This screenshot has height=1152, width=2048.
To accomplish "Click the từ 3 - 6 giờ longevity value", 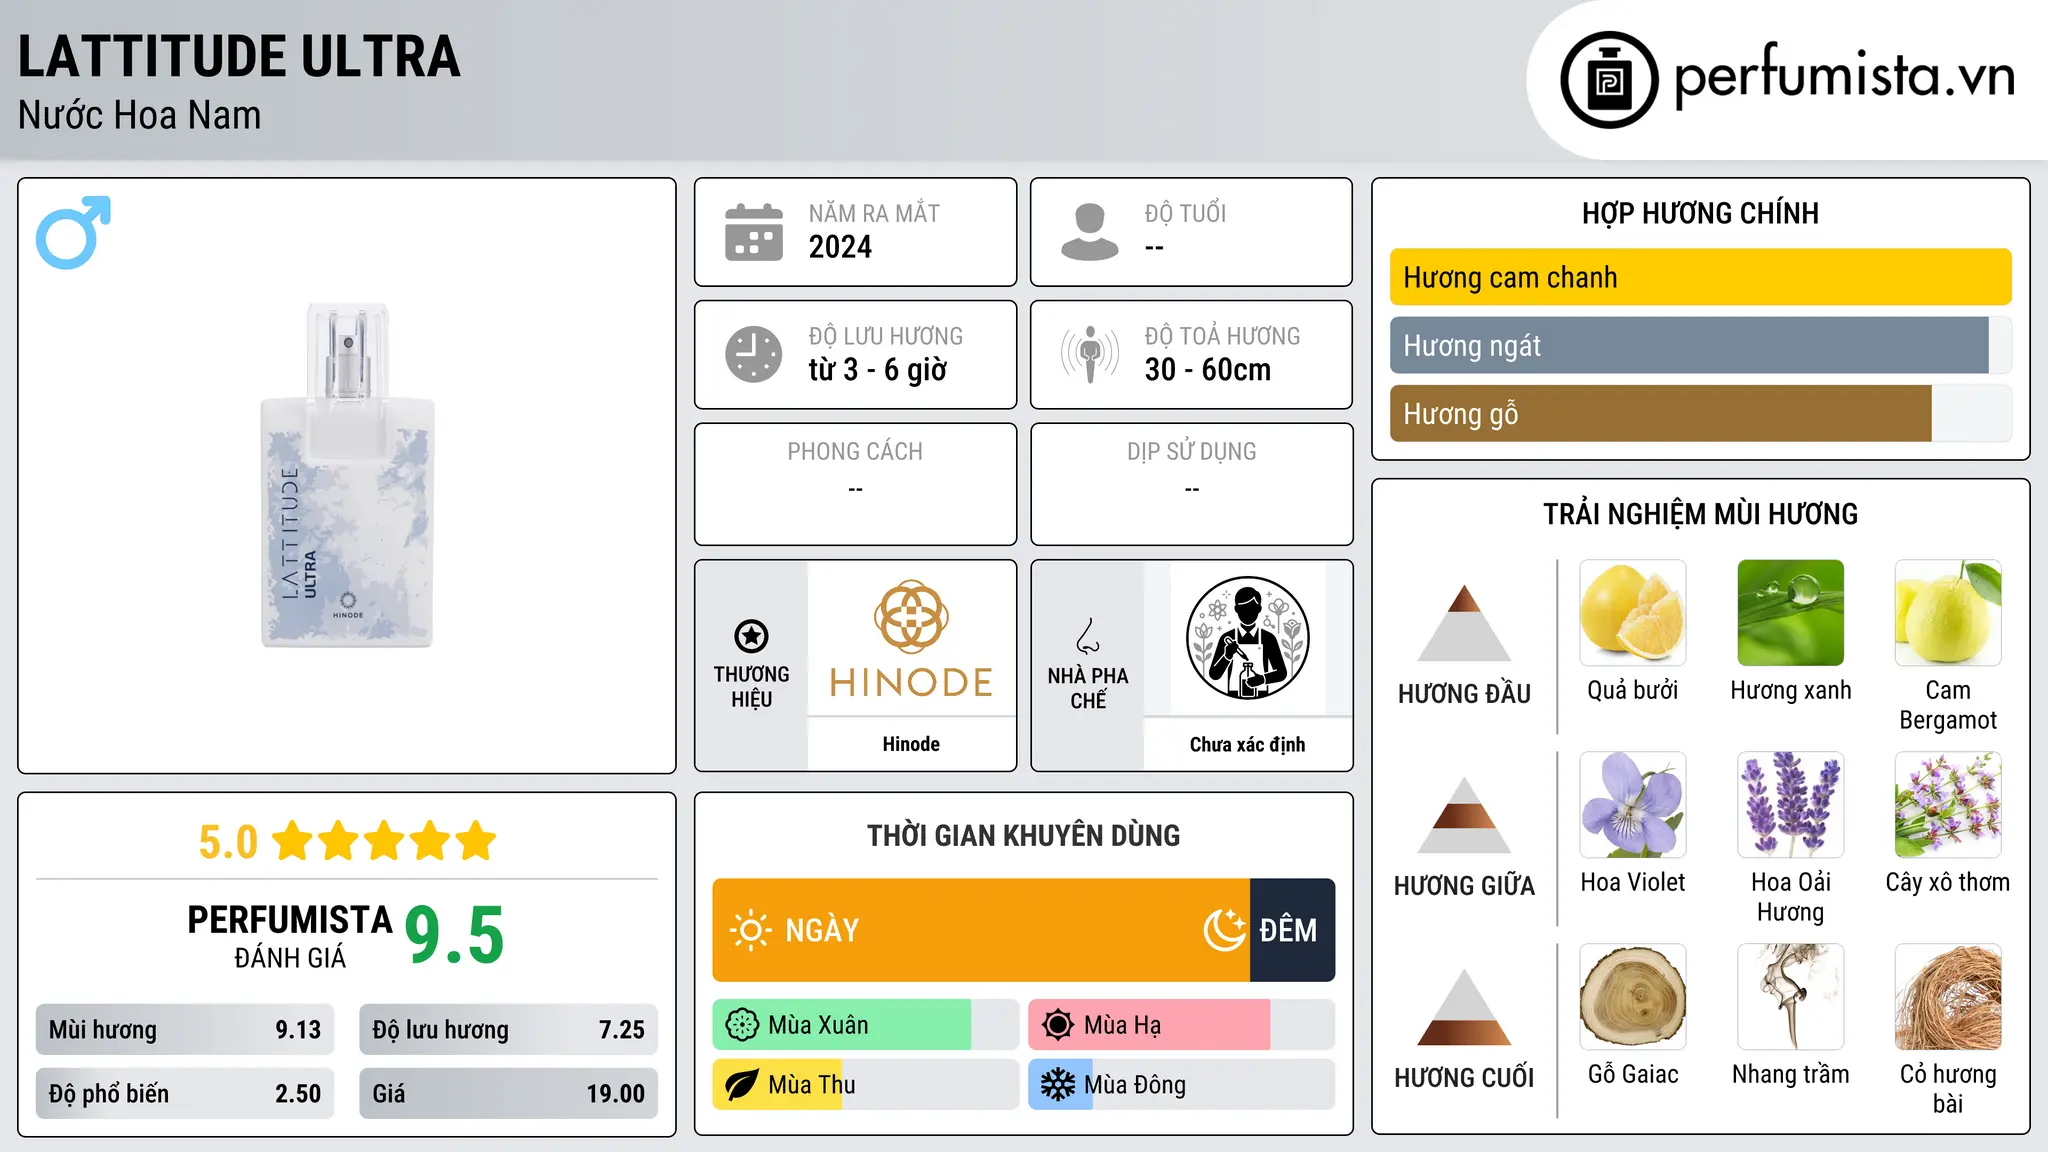I will (877, 369).
